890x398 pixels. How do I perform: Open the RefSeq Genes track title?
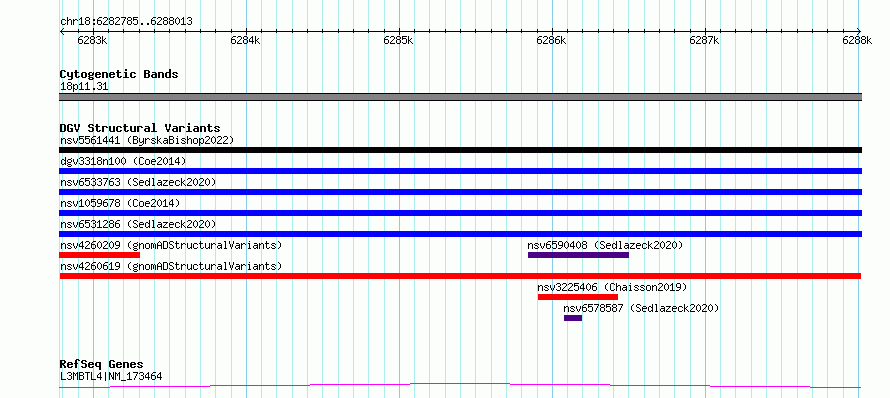pyautogui.click(x=102, y=365)
